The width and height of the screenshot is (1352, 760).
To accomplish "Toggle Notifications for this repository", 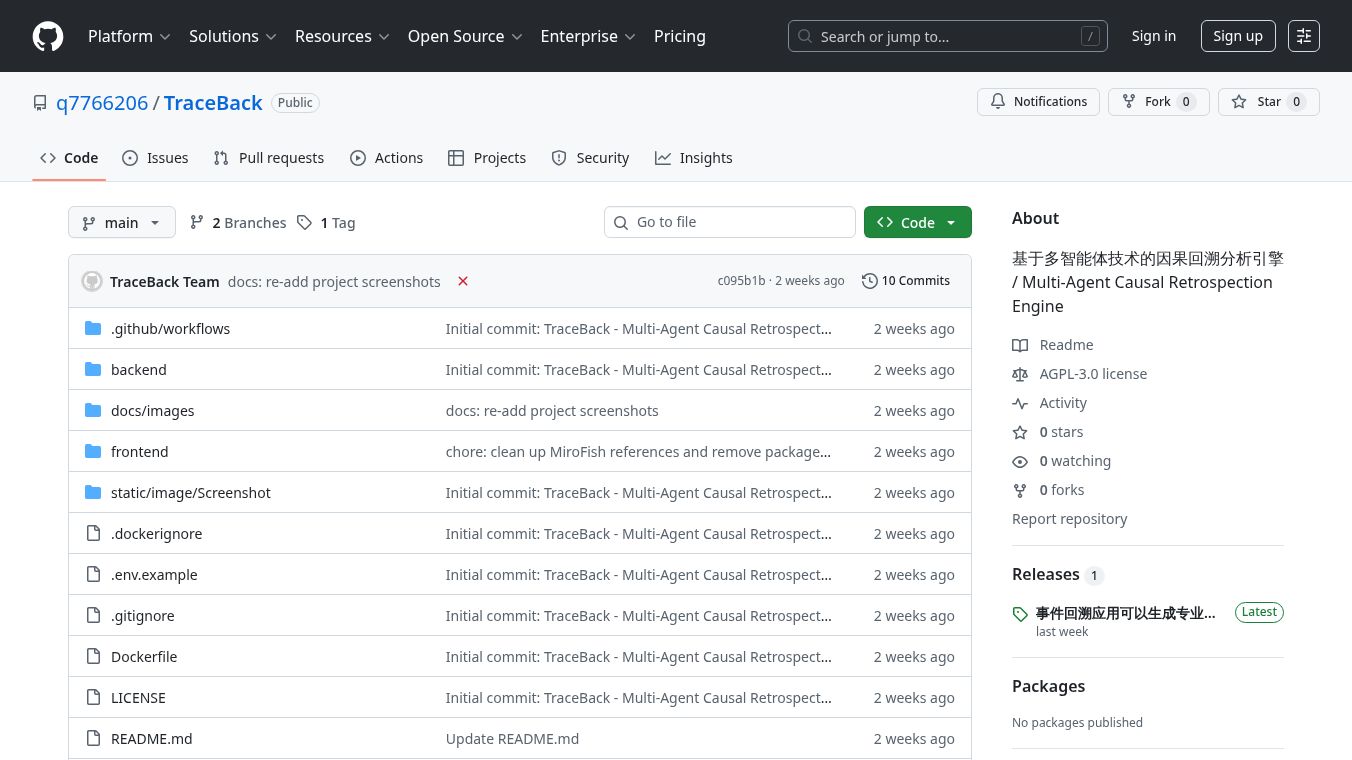I will coord(1038,102).
